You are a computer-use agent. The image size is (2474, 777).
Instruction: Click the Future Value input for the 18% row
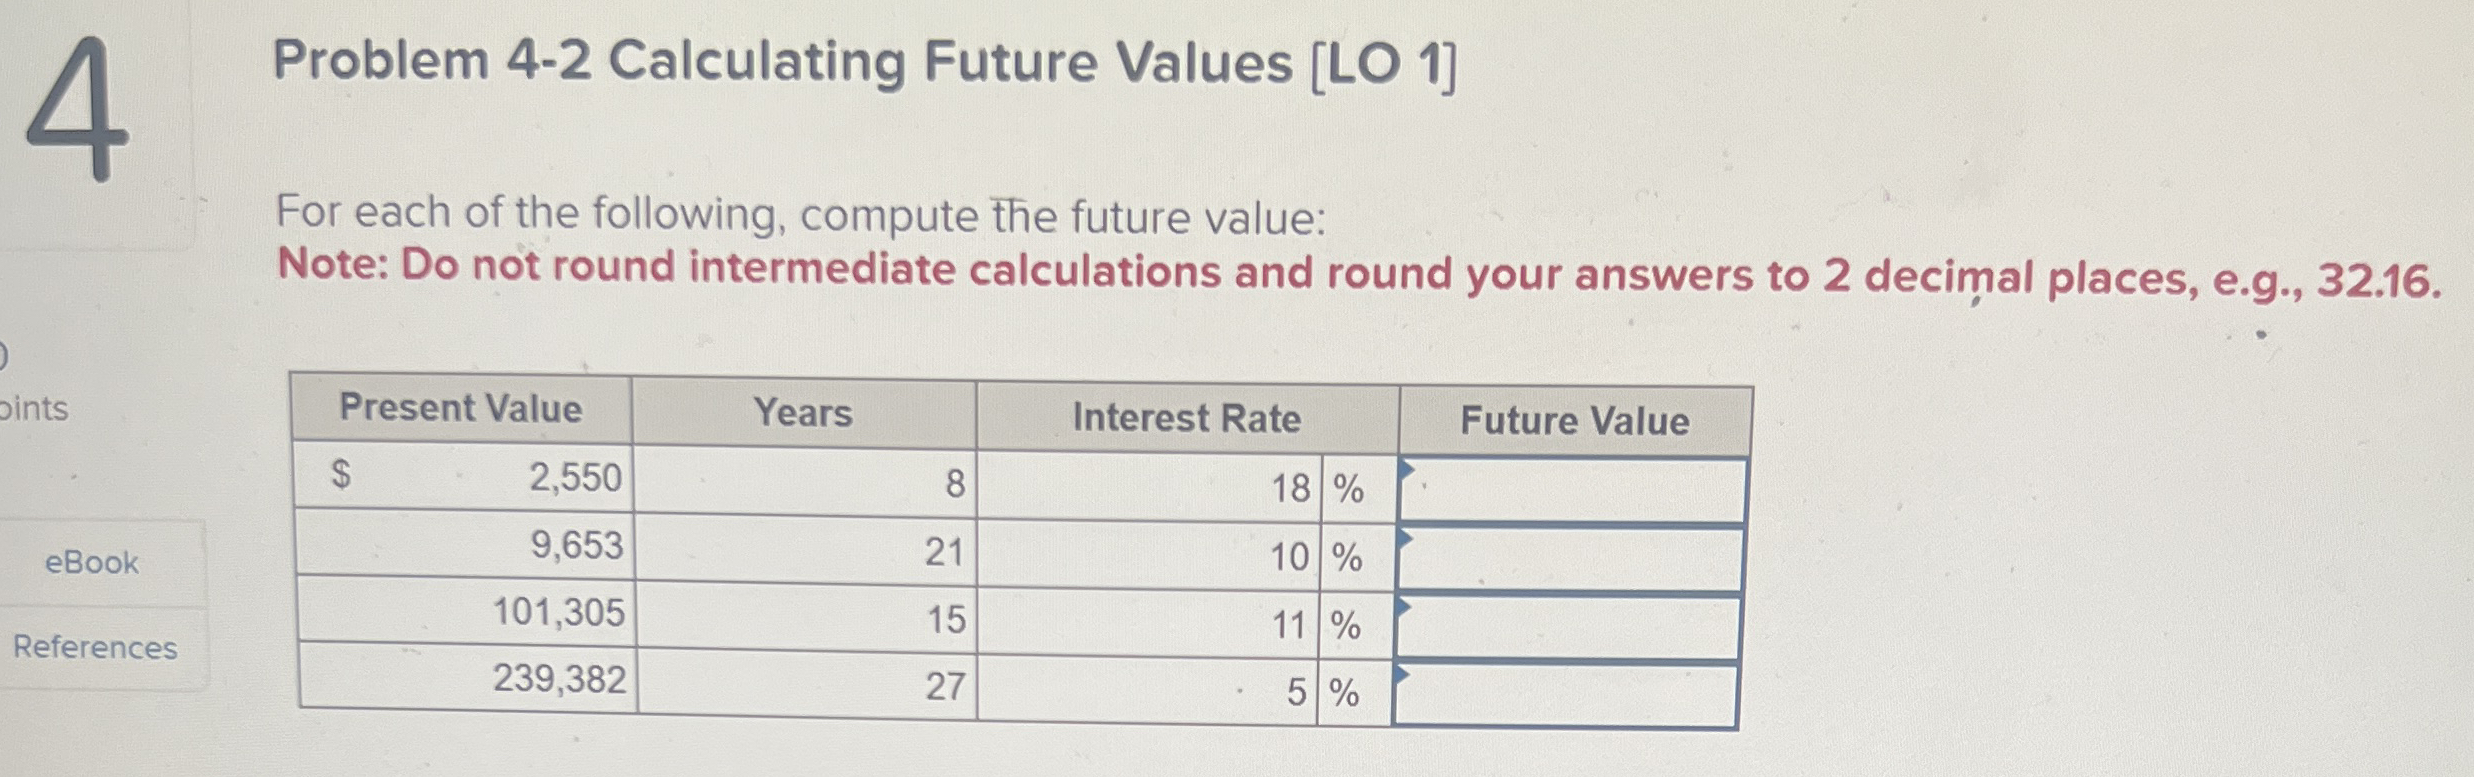coord(1570,490)
